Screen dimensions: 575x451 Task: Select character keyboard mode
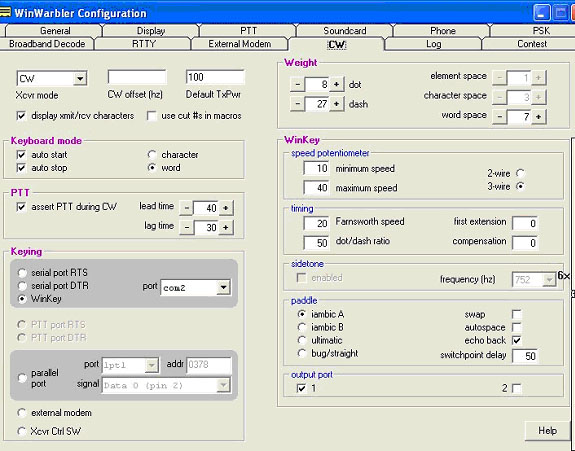click(x=152, y=155)
